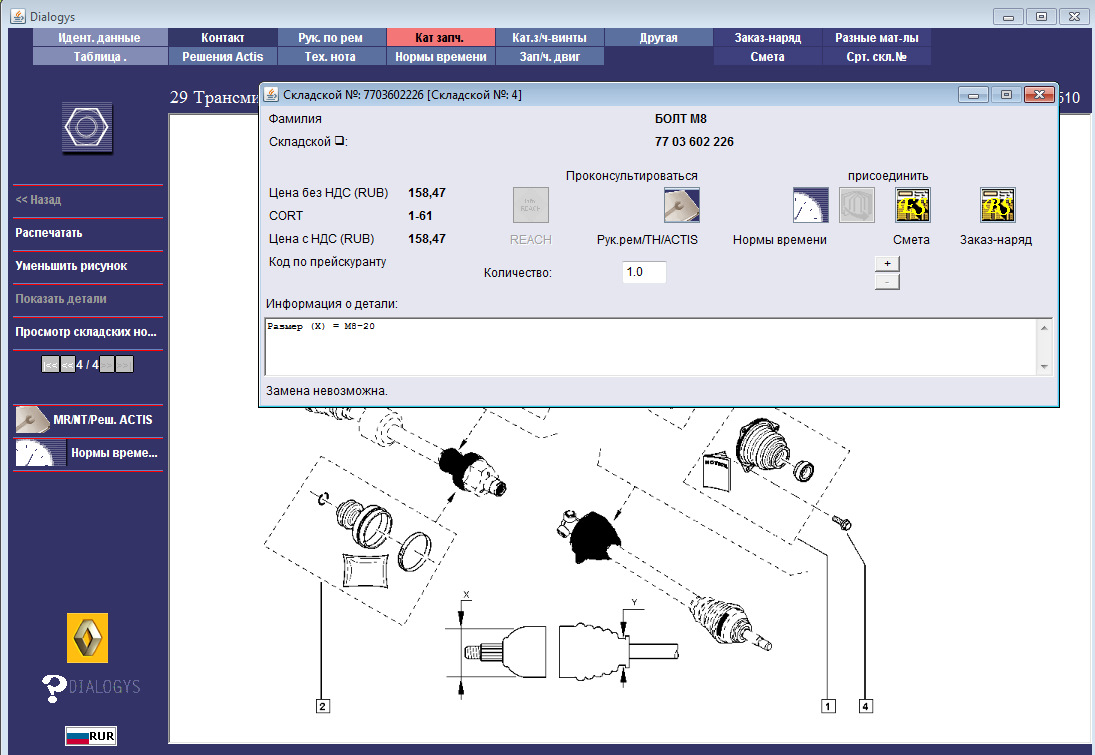
Task: Click the hexagonal nut icon in sidebar
Action: (x=87, y=128)
